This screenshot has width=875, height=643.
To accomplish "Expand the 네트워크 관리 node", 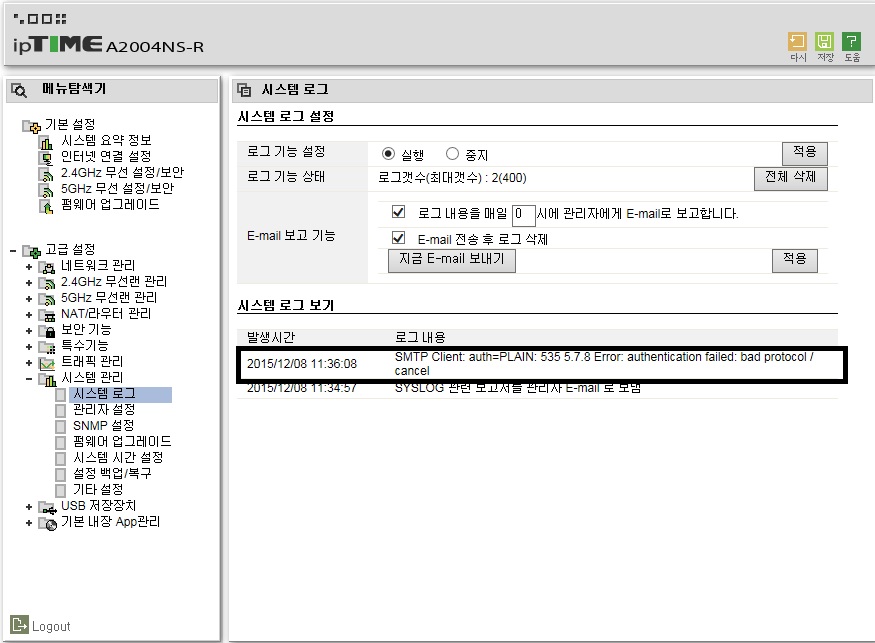I will coord(29,267).
